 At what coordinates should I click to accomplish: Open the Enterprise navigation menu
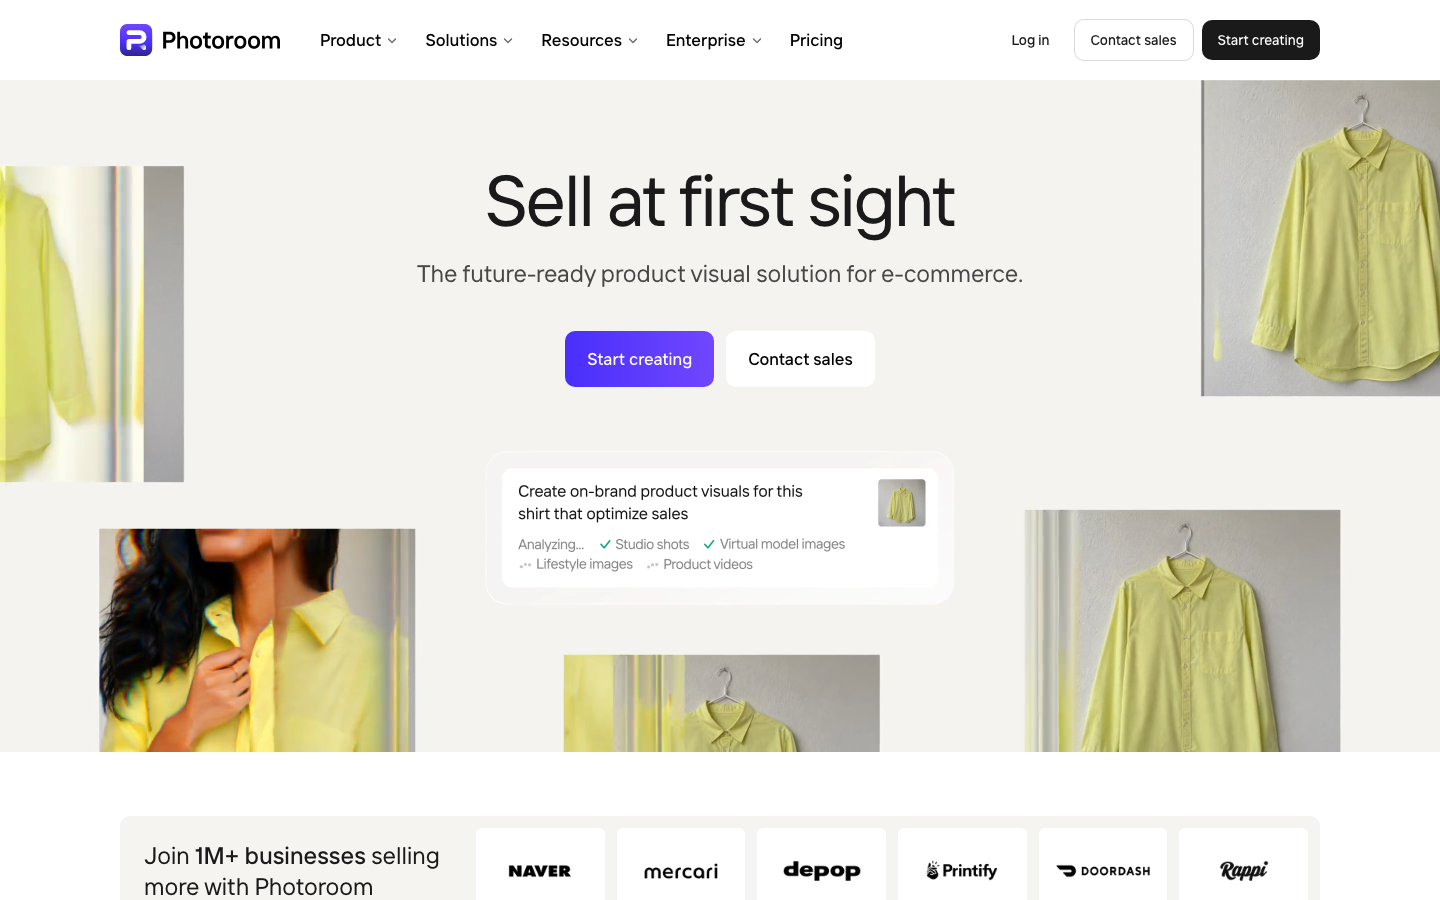click(714, 40)
